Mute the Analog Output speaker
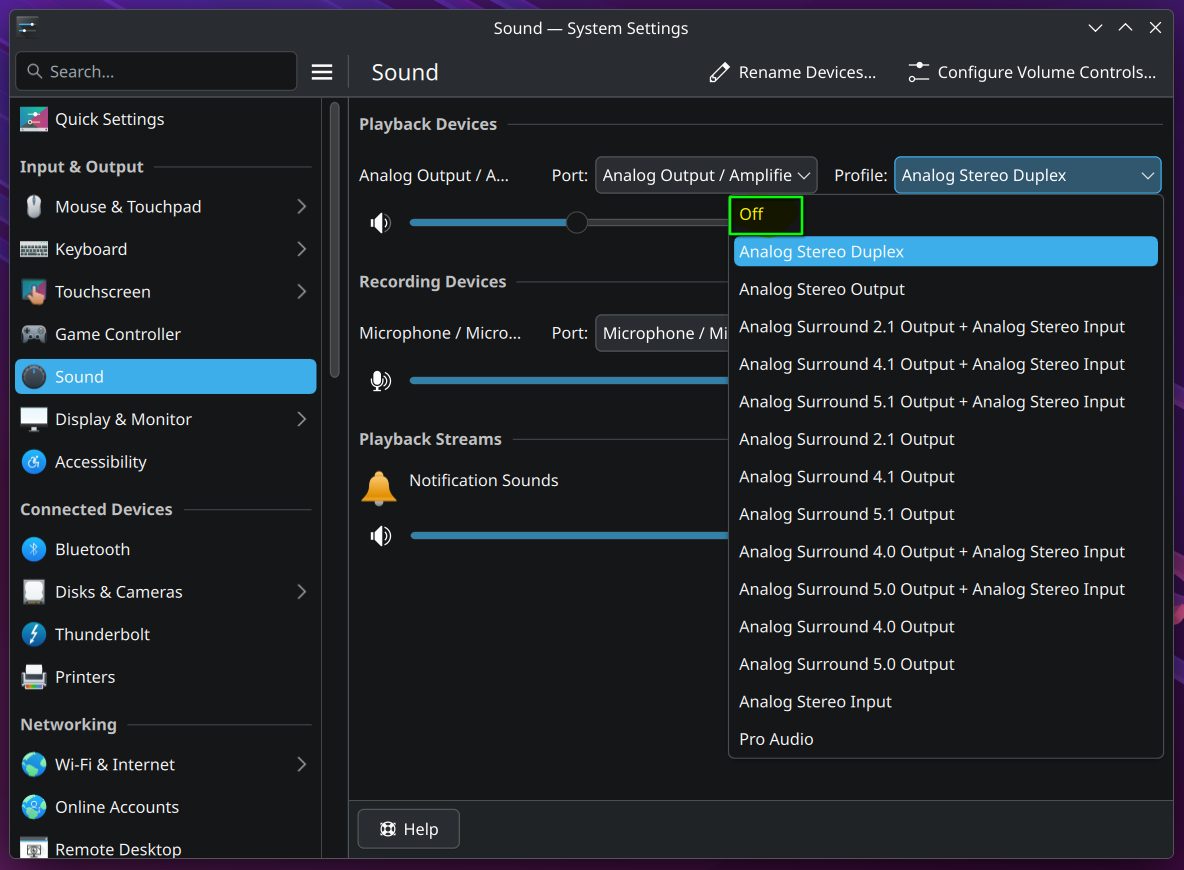Viewport: 1184px width, 870px height. 380,222
